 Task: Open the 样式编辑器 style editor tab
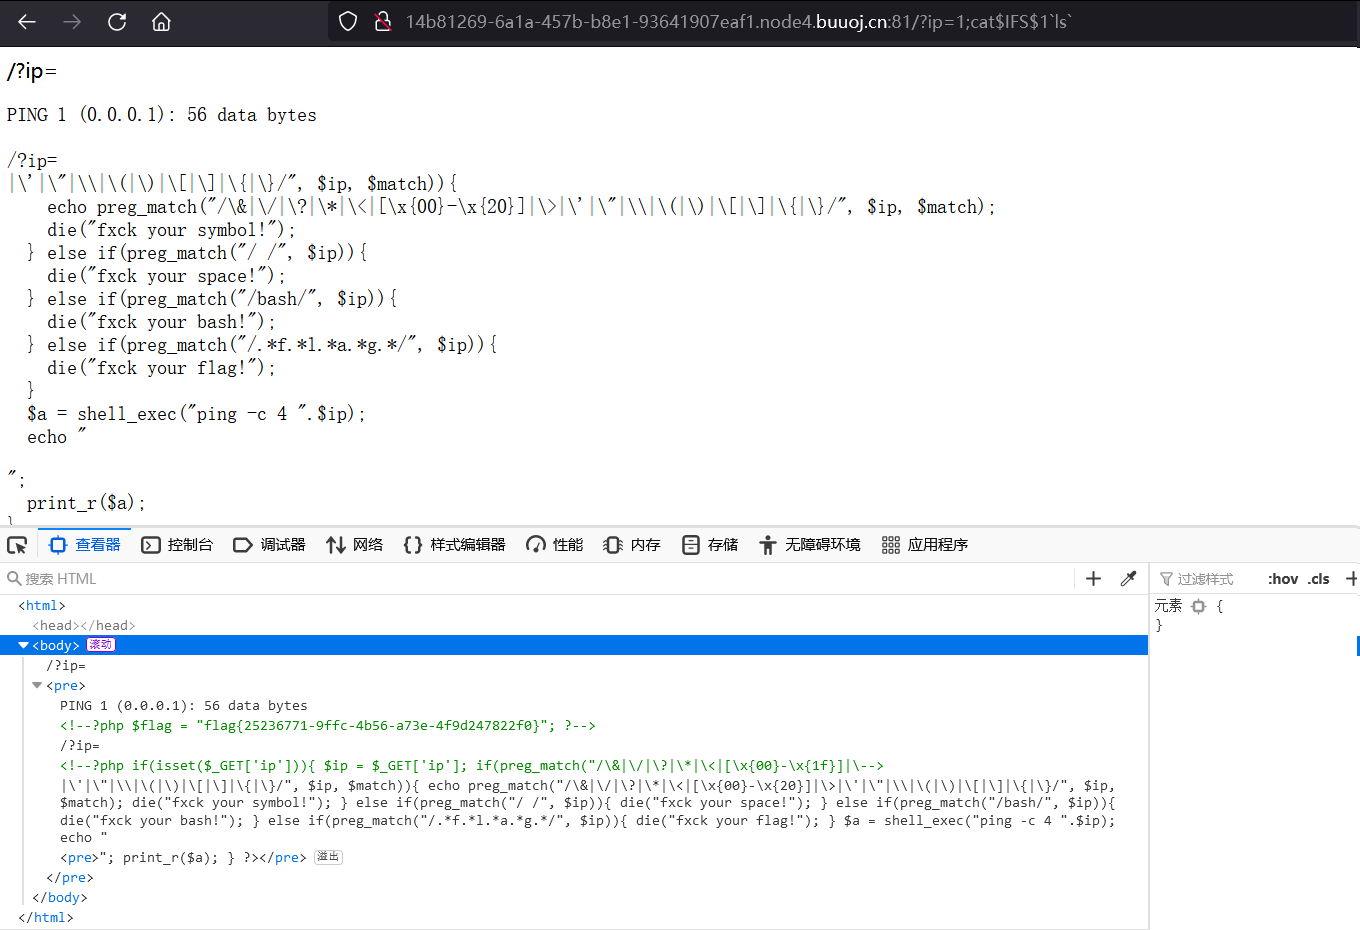click(454, 545)
